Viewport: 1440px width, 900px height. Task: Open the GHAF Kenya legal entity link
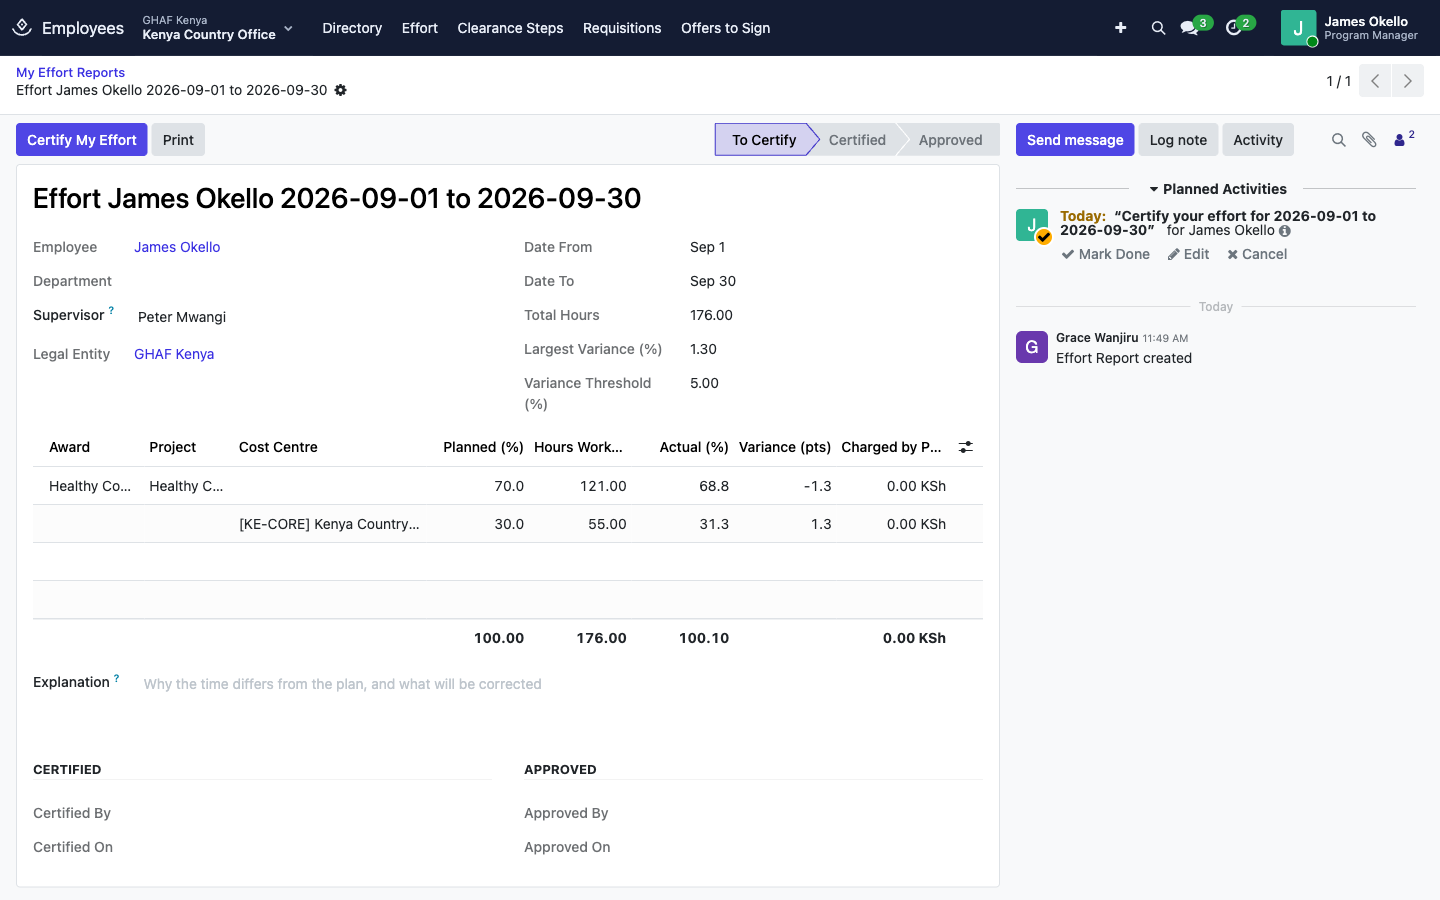click(x=174, y=354)
